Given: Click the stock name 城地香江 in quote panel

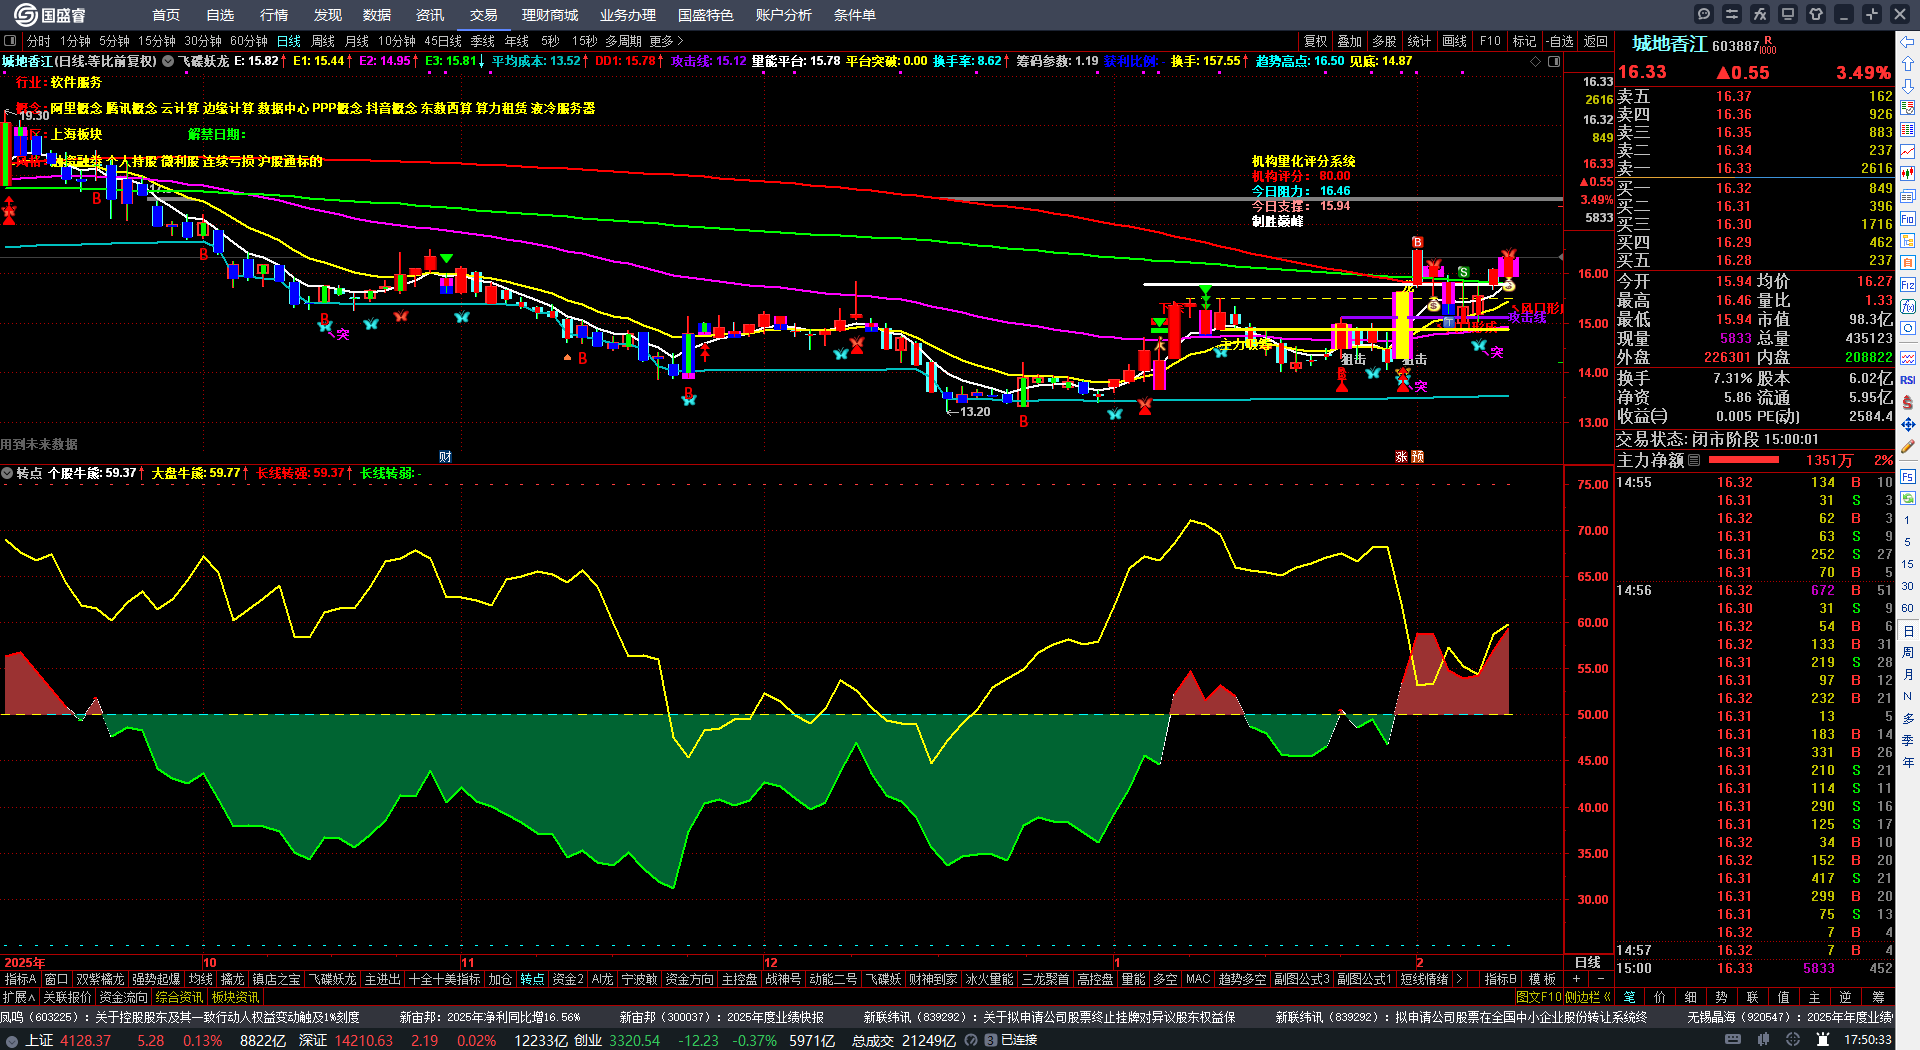Looking at the screenshot, I should pyautogui.click(x=1669, y=44).
